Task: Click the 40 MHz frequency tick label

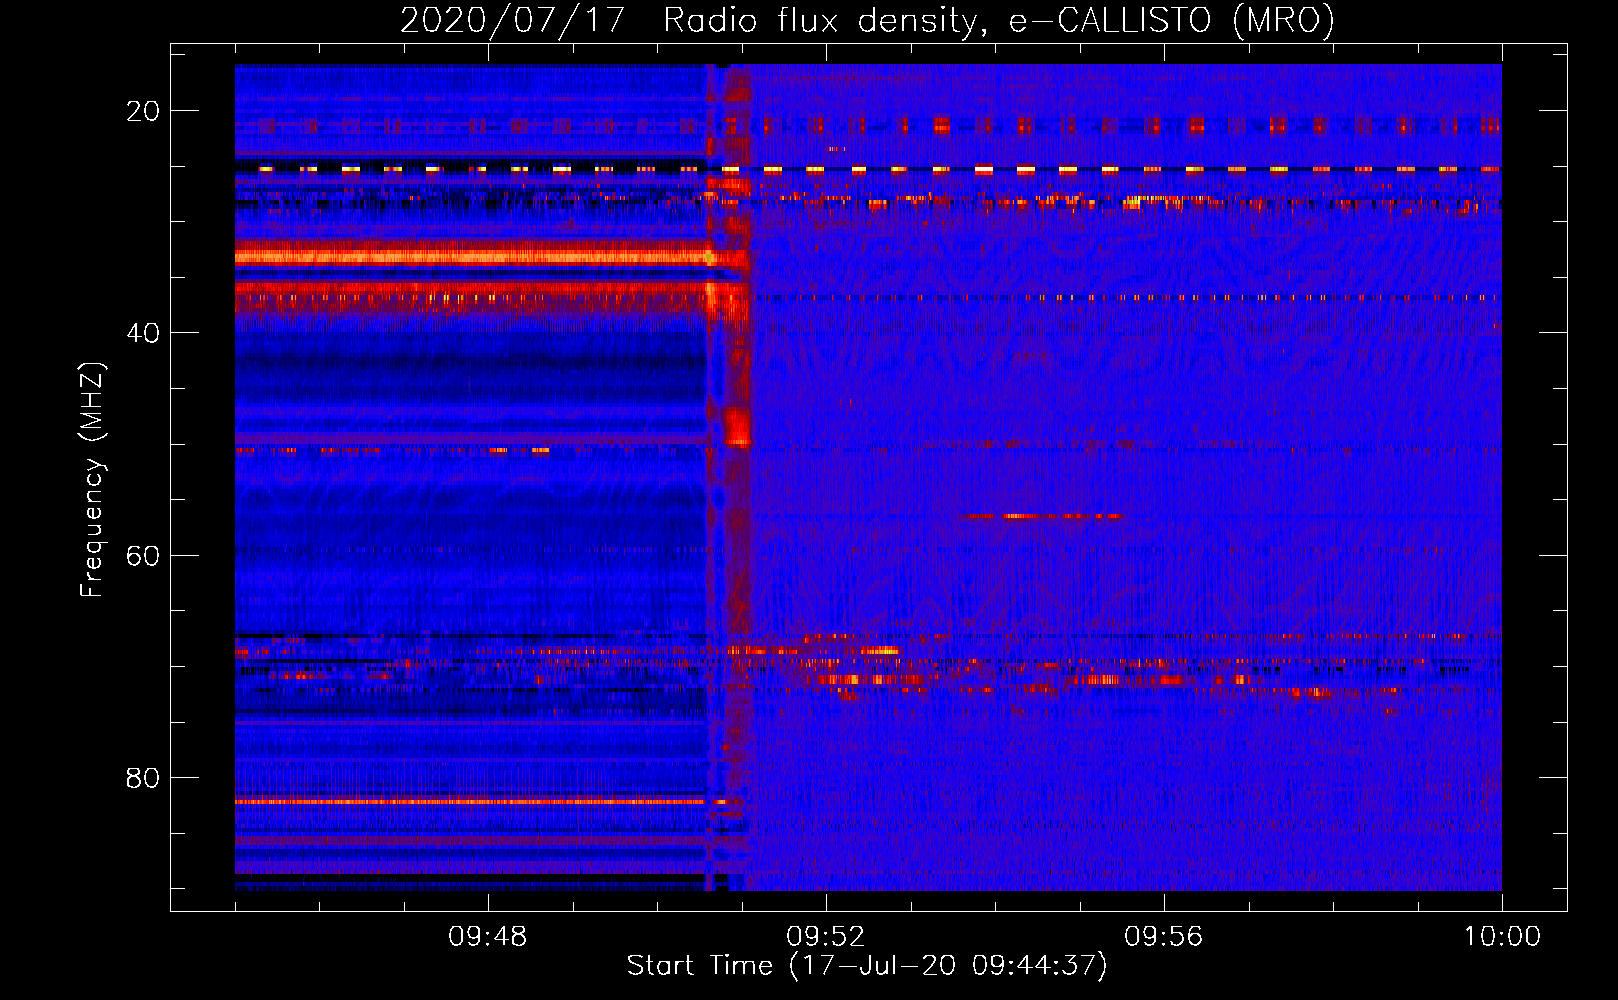Action: (x=143, y=333)
